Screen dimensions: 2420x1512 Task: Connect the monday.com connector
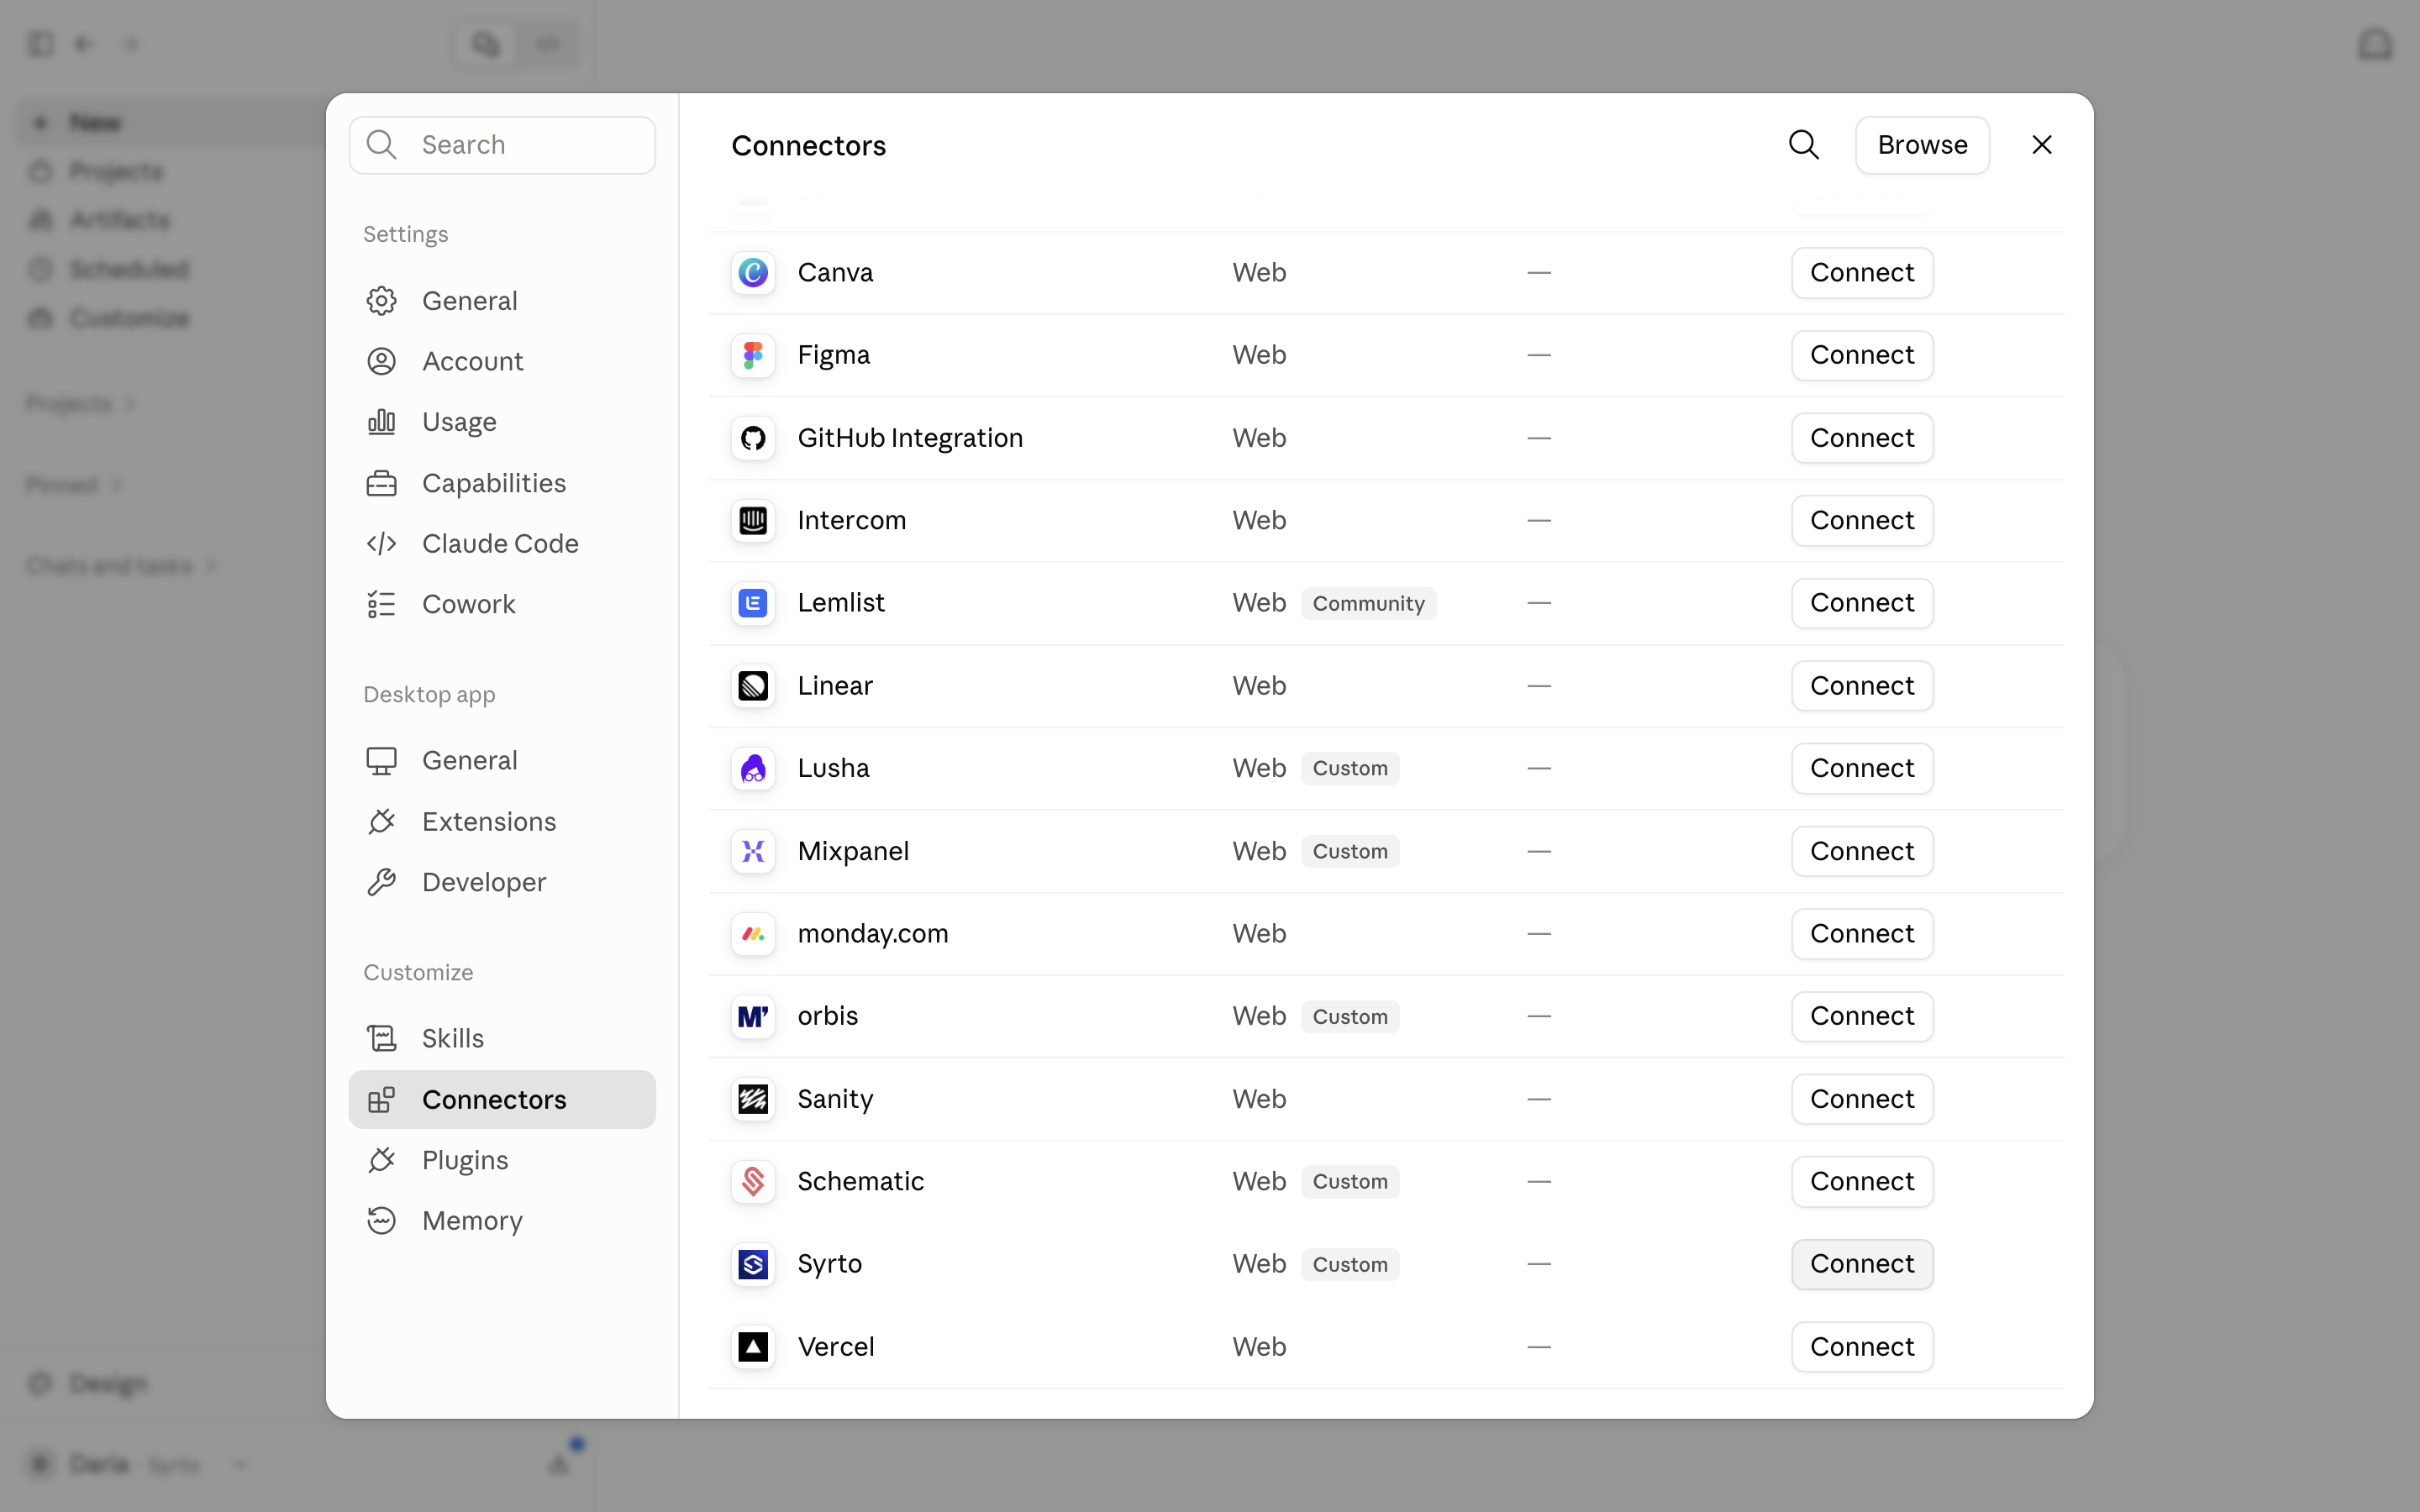click(1862, 934)
